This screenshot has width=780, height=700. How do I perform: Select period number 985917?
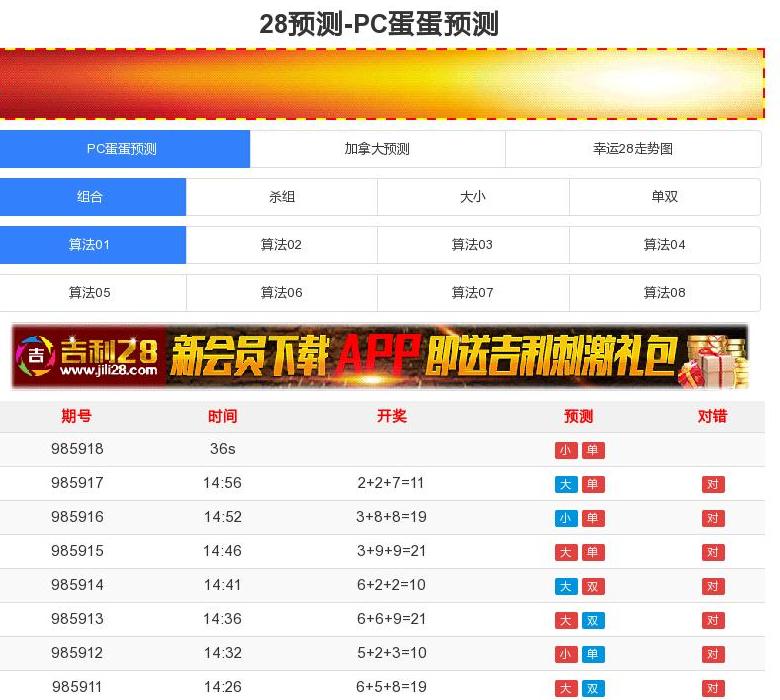coord(77,483)
